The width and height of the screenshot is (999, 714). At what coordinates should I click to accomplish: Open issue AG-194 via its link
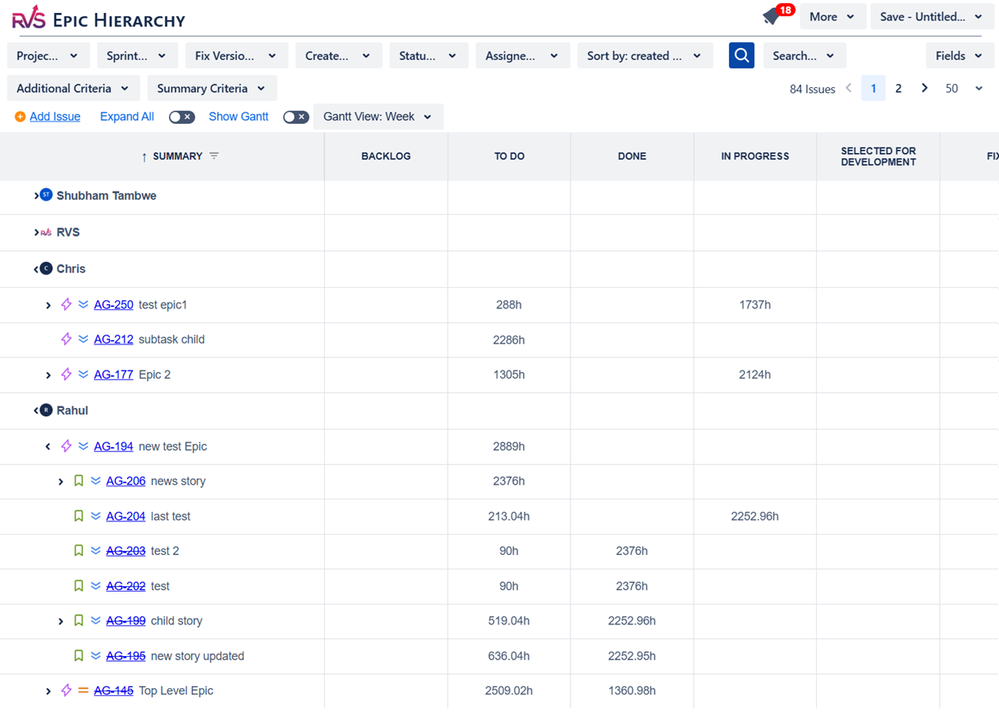[x=113, y=446]
